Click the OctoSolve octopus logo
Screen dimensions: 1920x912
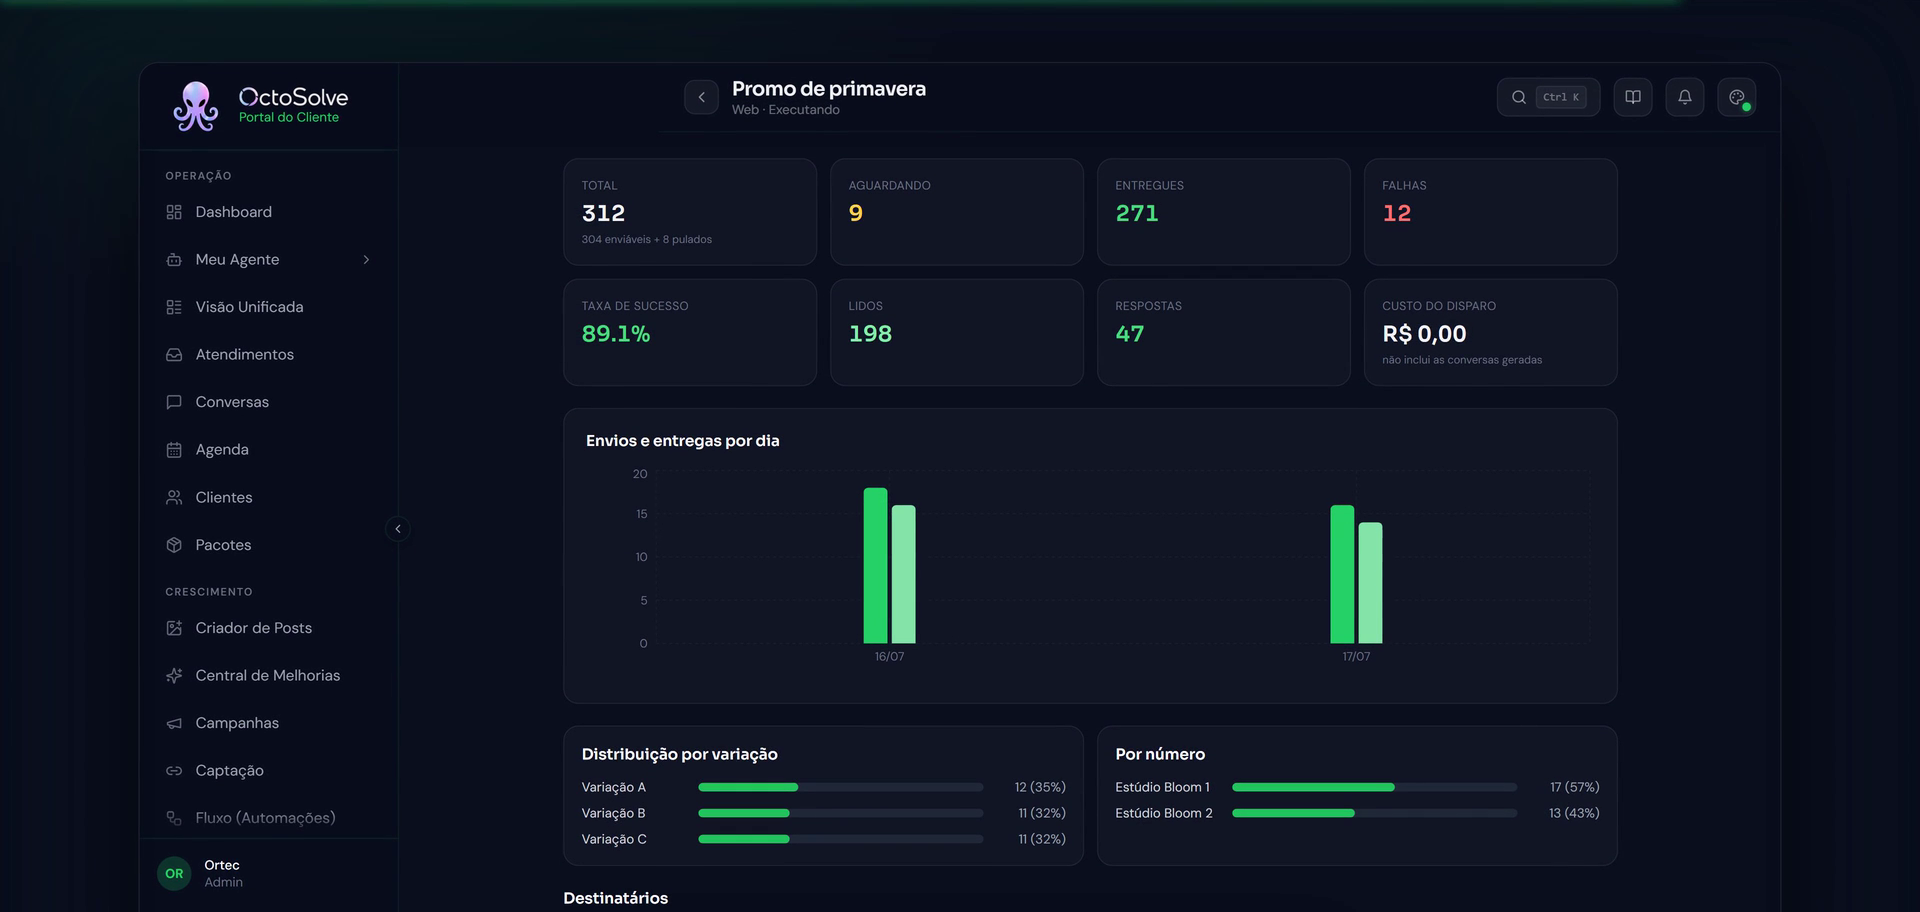195,106
